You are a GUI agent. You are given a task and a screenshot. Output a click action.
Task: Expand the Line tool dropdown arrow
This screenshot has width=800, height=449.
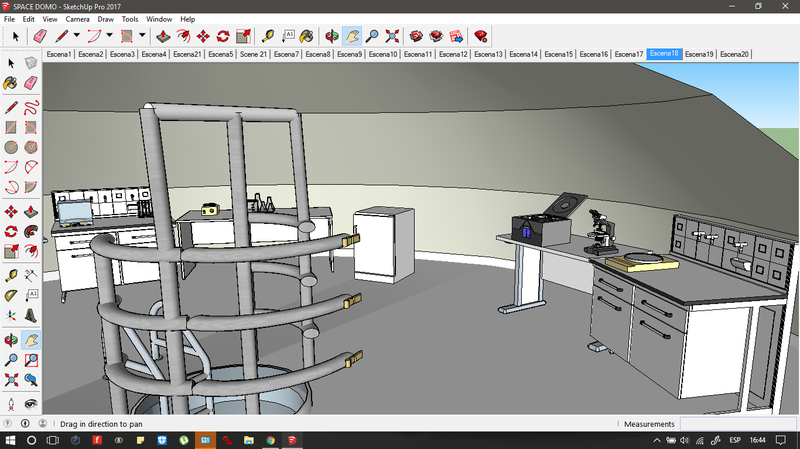pyautogui.click(x=77, y=36)
